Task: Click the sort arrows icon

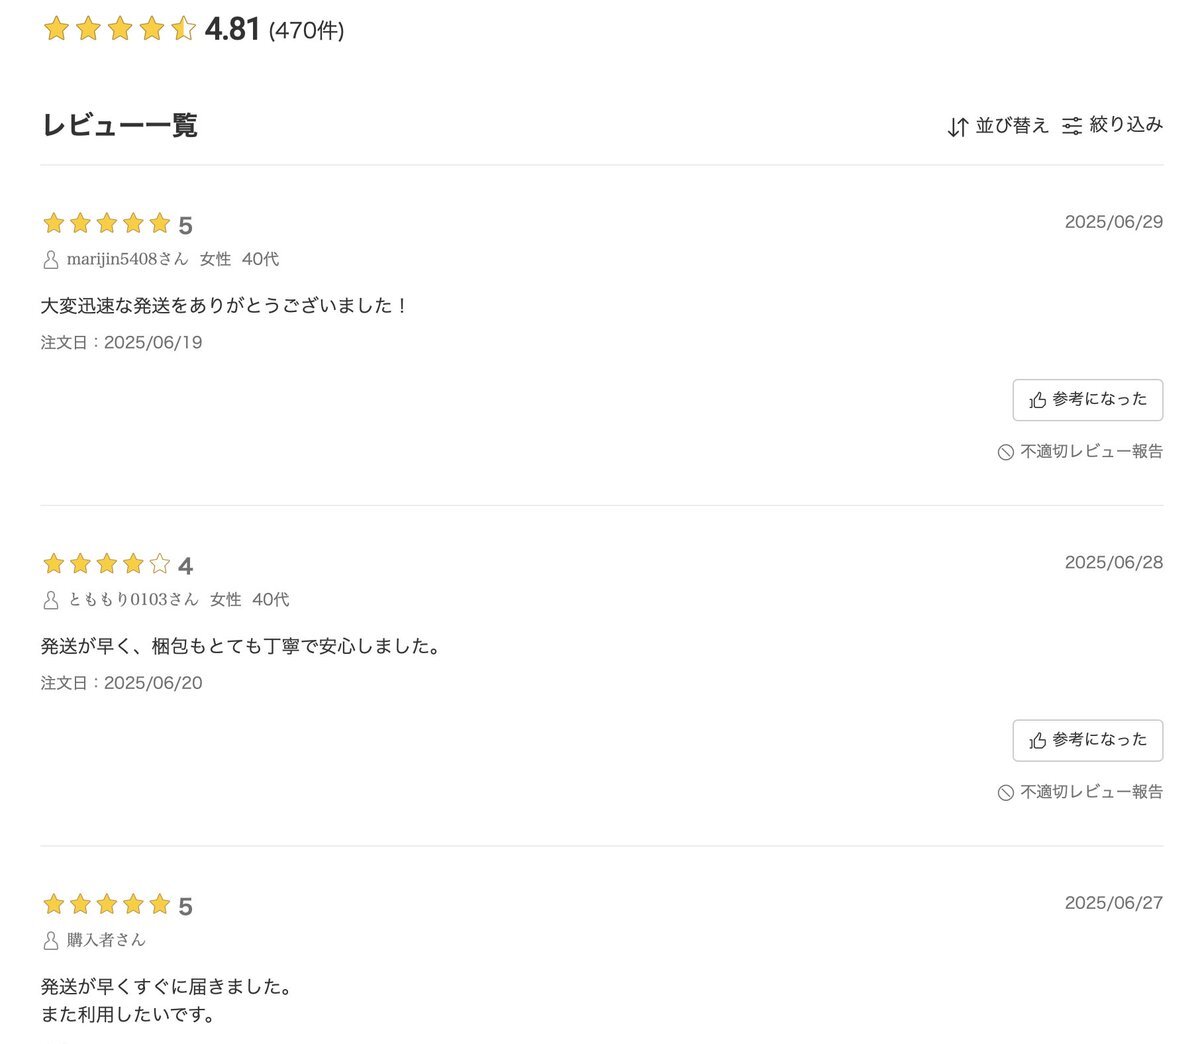Action: 958,127
